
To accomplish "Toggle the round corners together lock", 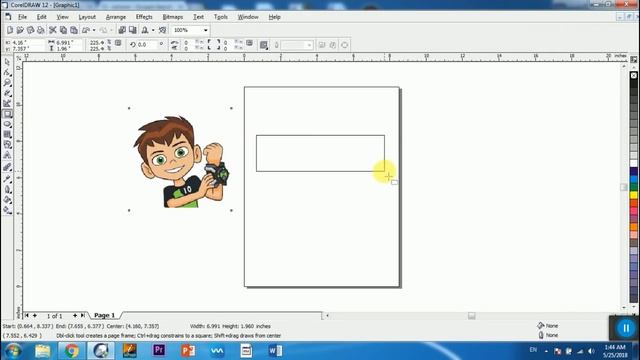I will click(249, 43).
